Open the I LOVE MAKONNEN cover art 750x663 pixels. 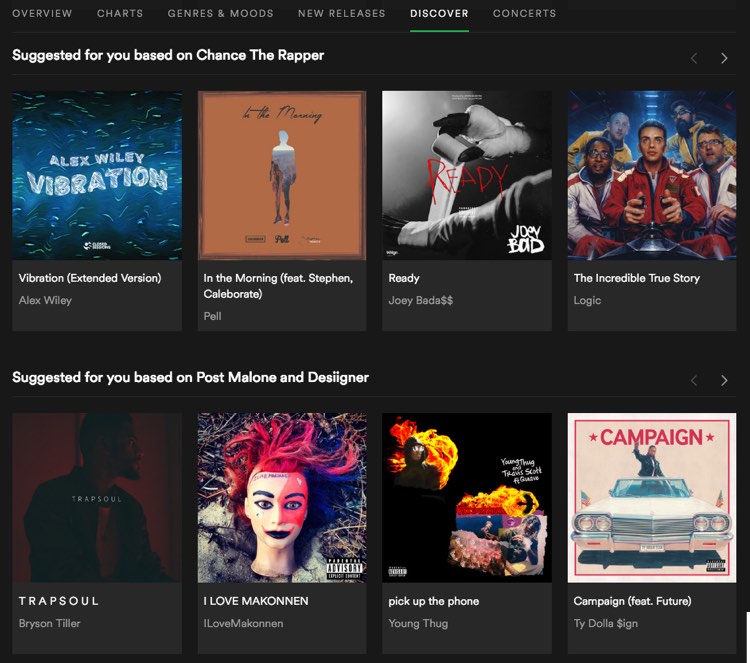click(282, 498)
